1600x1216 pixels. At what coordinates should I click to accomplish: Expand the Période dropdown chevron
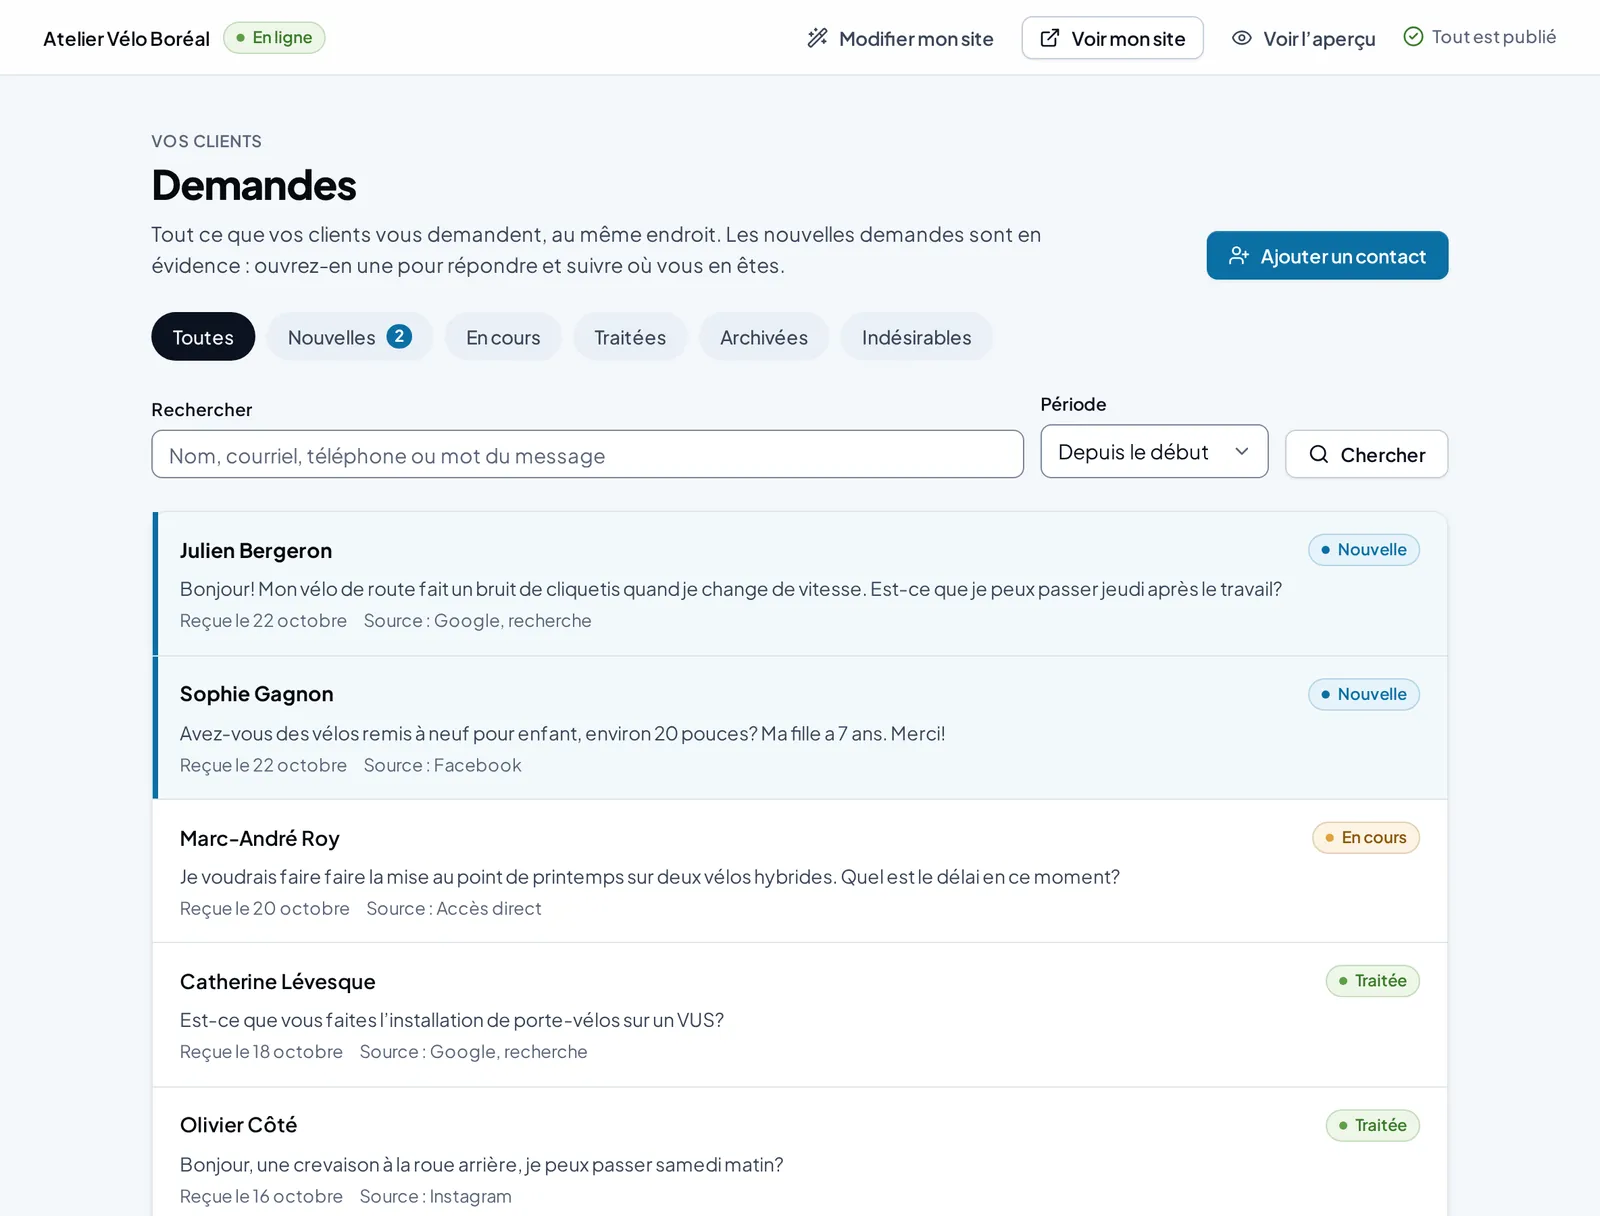[x=1242, y=452]
